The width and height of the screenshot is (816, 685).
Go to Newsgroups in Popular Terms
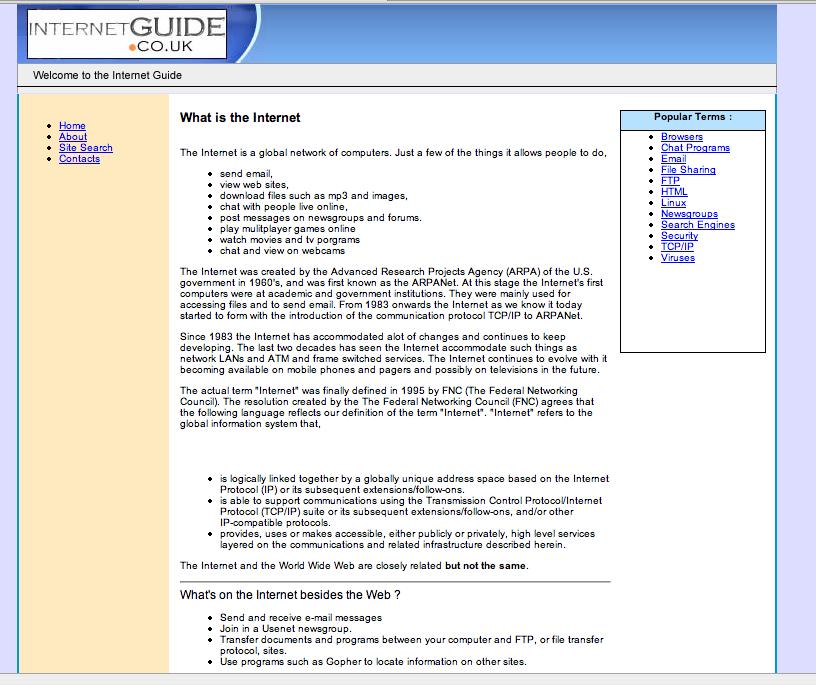click(x=689, y=214)
